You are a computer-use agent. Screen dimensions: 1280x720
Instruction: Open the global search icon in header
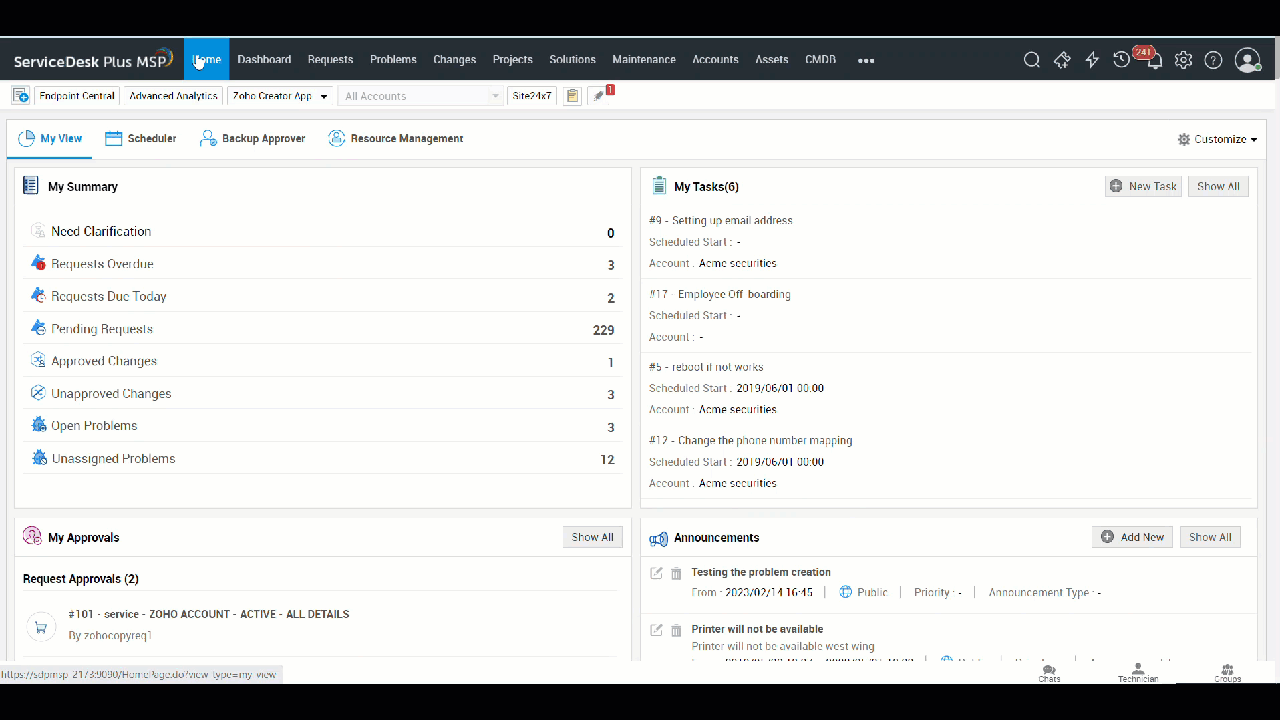pos(1032,60)
